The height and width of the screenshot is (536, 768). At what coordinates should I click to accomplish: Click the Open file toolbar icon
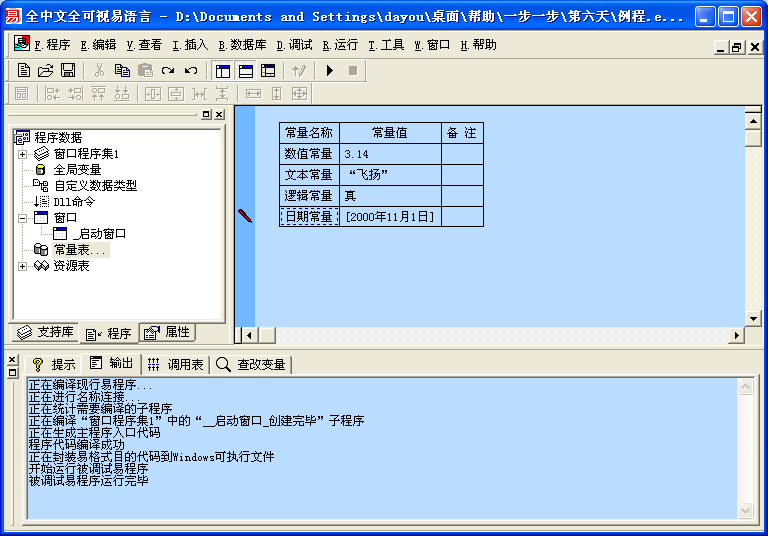tap(46, 71)
